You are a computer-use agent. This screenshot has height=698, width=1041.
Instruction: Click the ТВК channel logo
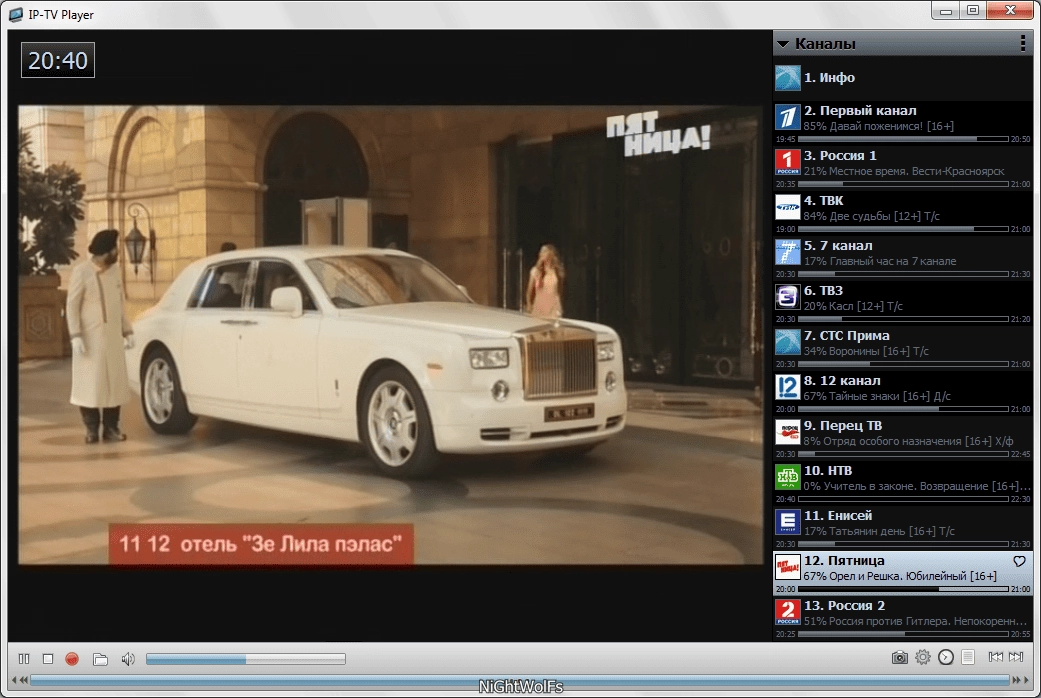tap(788, 208)
